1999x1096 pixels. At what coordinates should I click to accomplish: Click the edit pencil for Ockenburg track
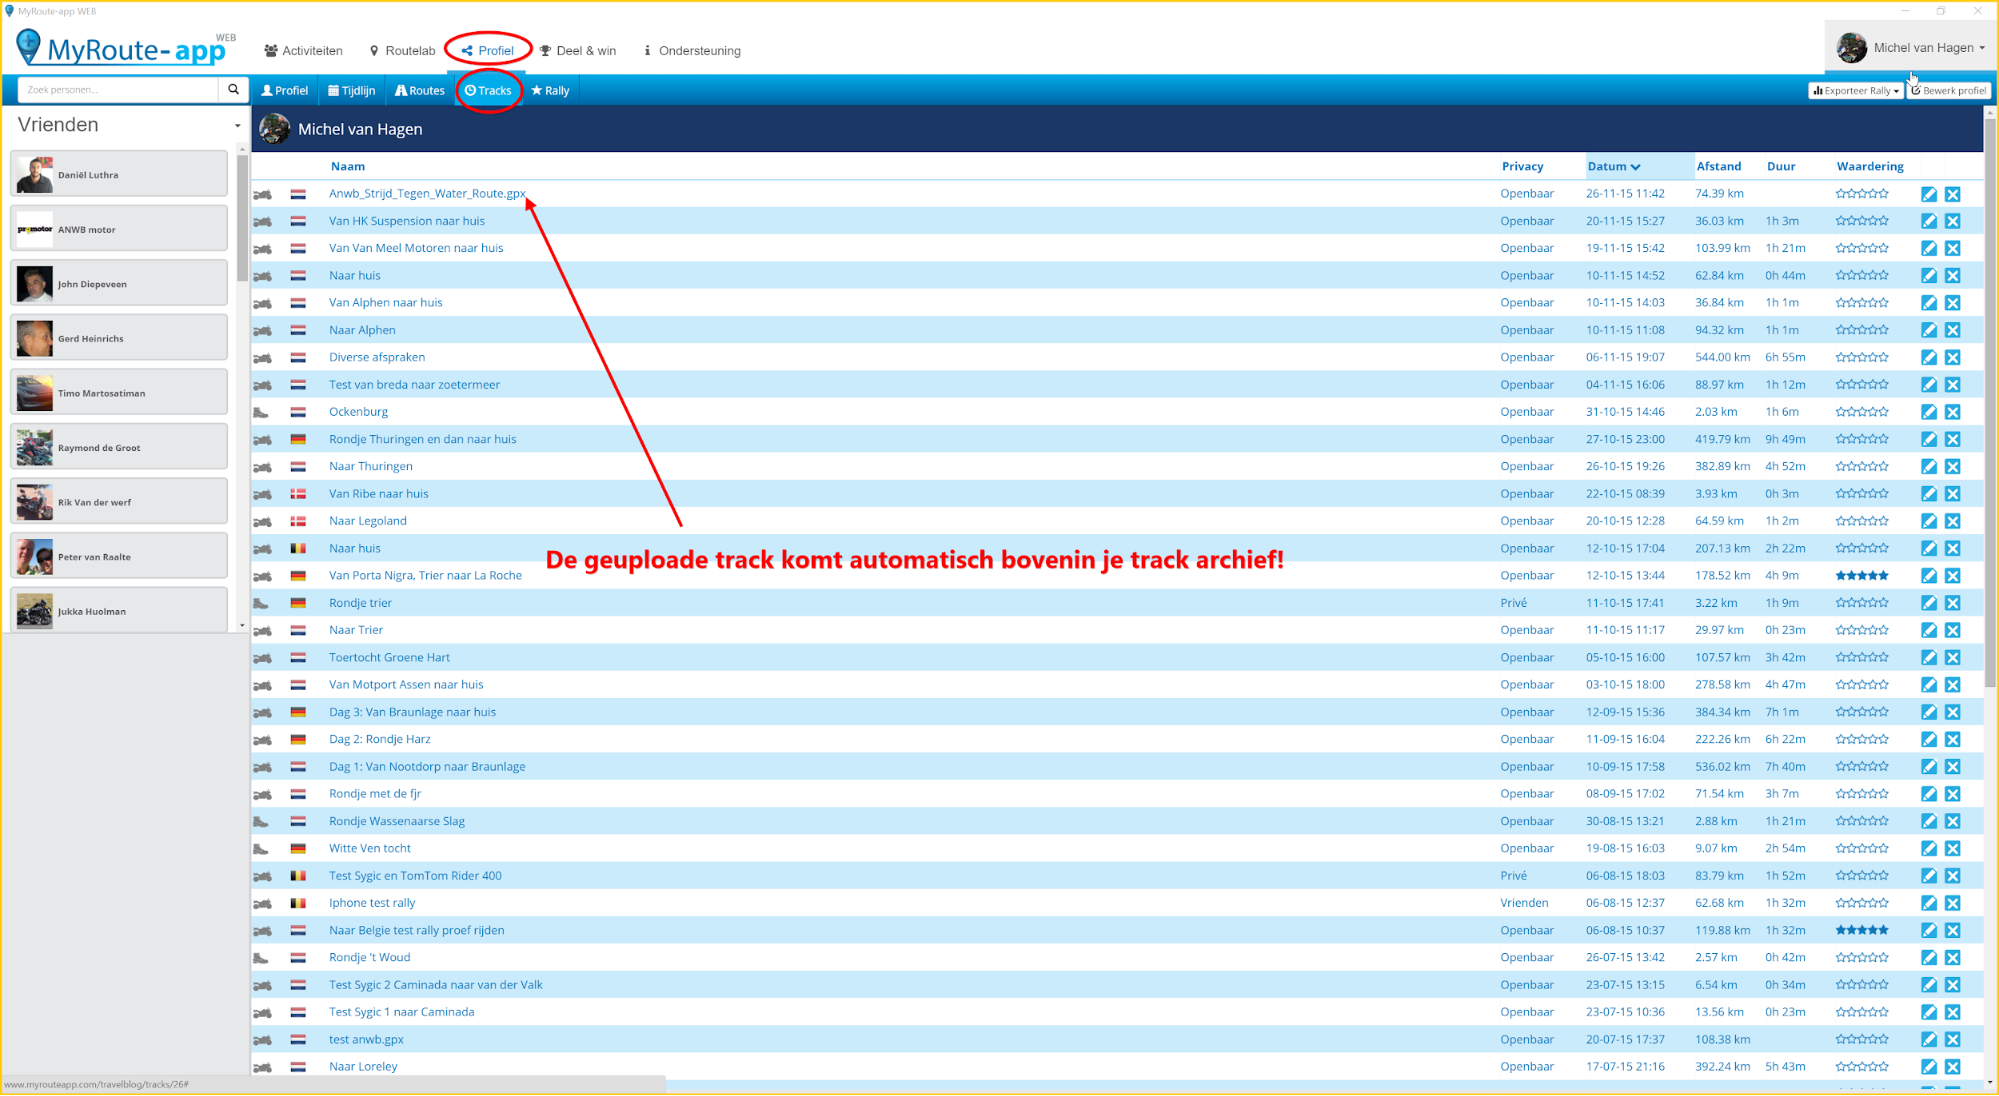[1928, 412]
